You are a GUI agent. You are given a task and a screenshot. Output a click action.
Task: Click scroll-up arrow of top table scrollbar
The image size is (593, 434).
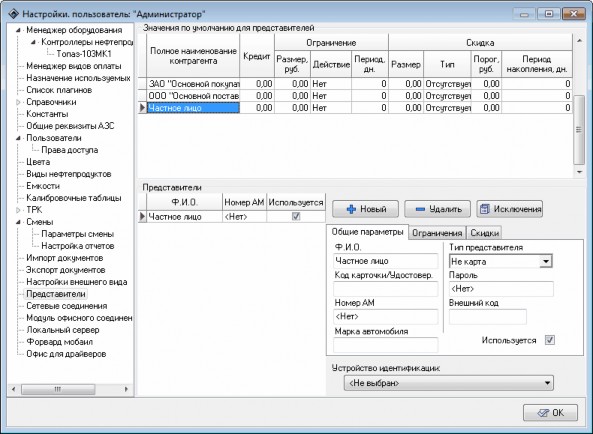pos(579,40)
